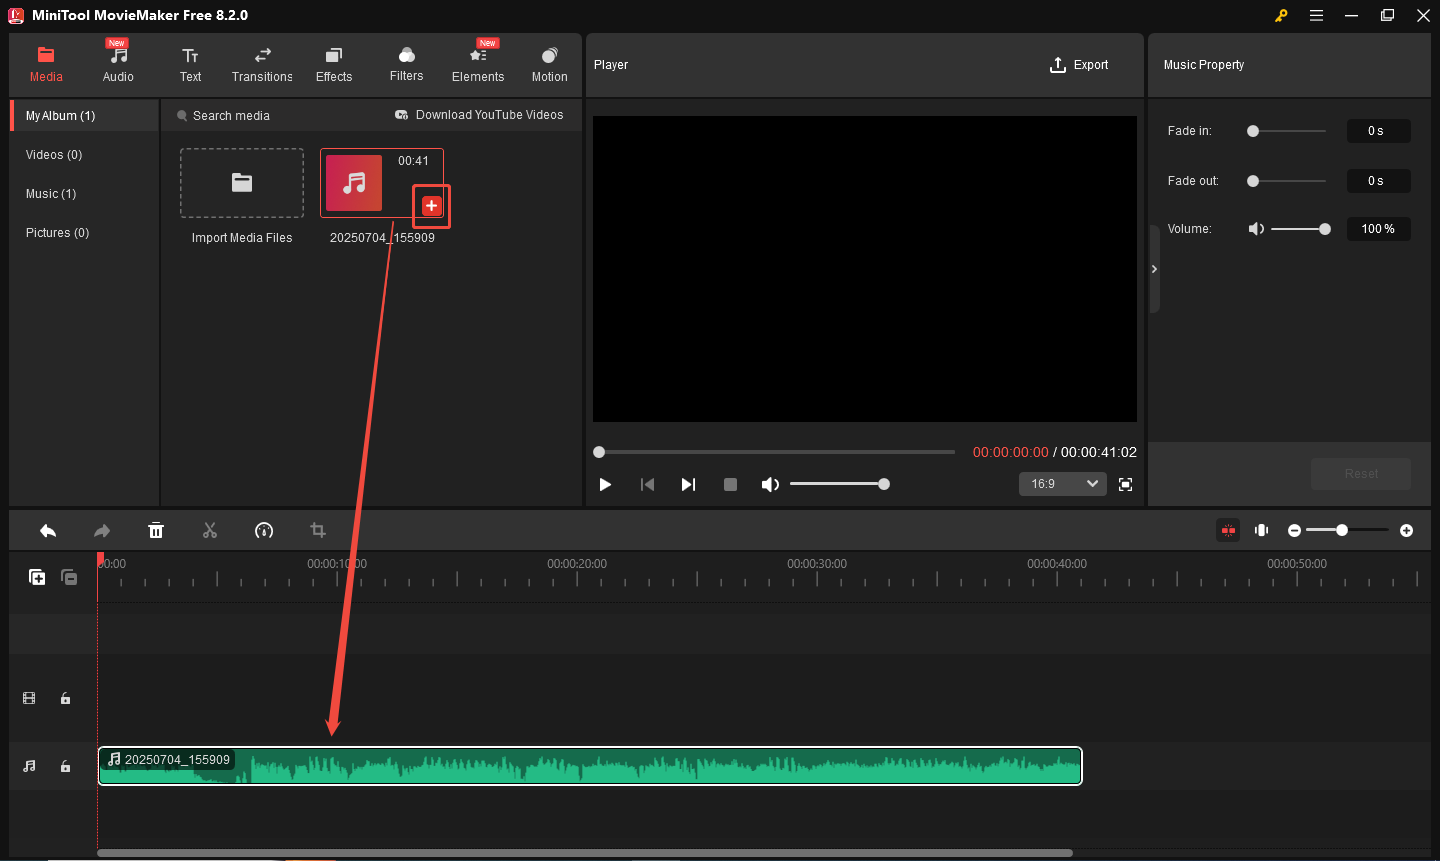Click the timeline playhead marker
Viewport: 1440px width, 861px height.
(100, 561)
